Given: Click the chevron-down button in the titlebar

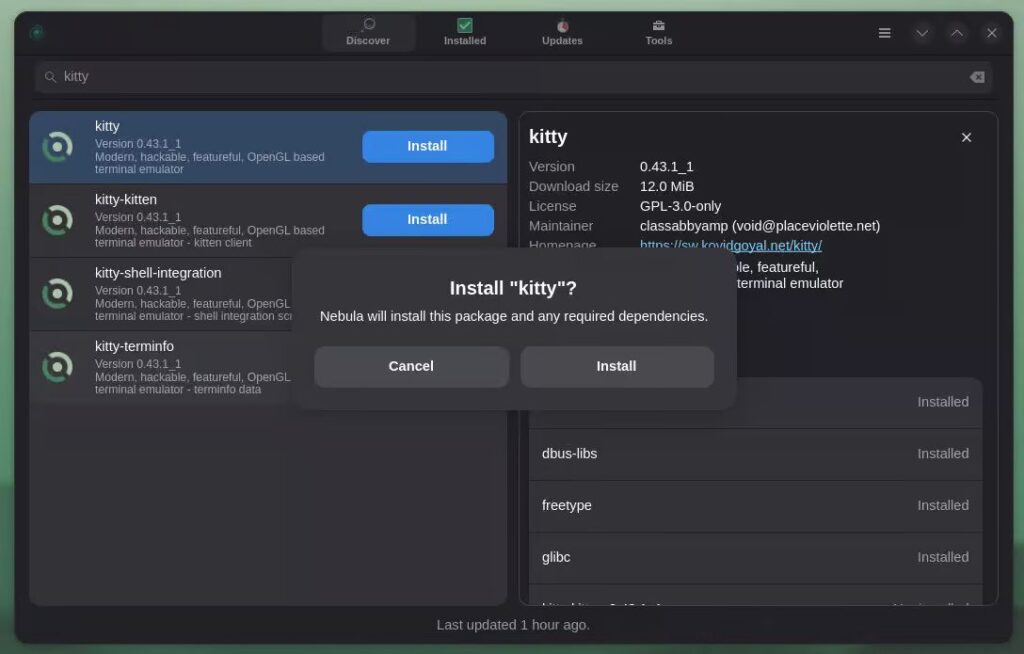Looking at the screenshot, I should pyautogui.click(x=922, y=32).
